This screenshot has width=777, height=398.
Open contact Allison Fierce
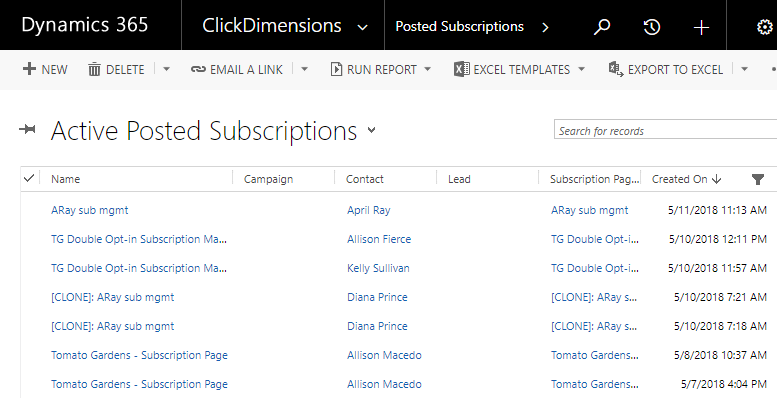(x=379, y=239)
